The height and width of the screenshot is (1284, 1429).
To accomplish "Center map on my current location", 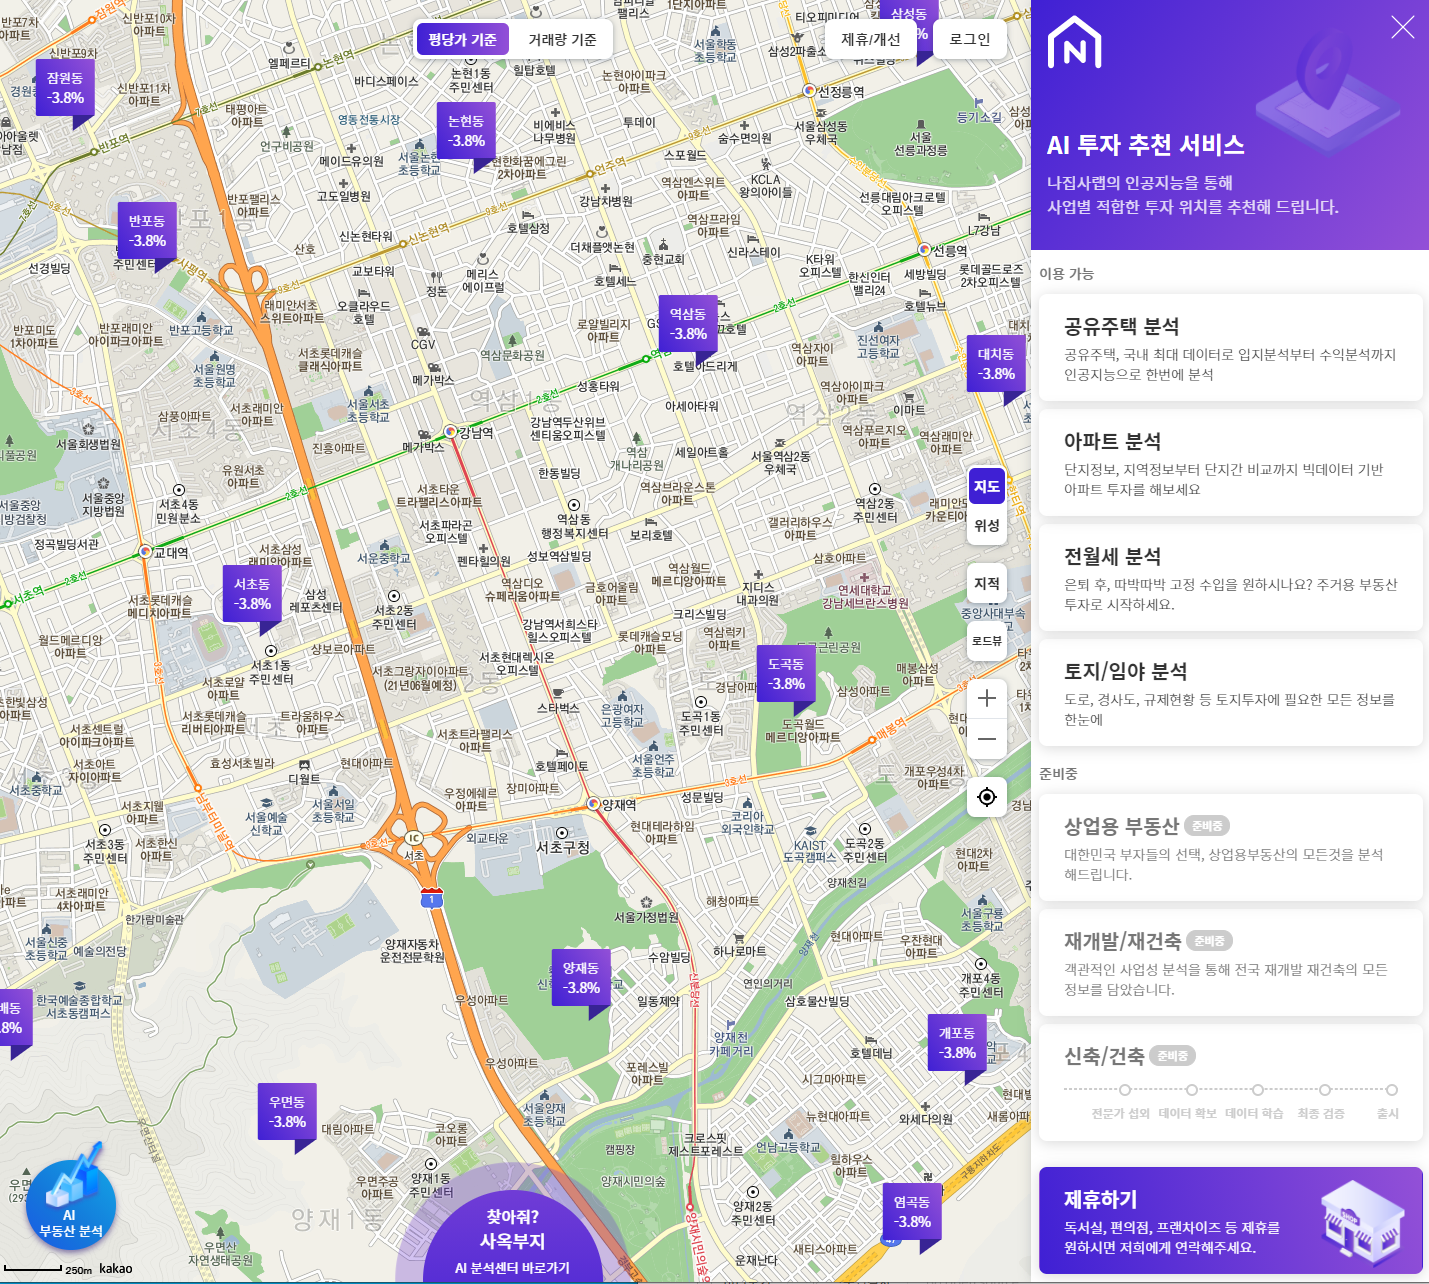I will pos(987,797).
